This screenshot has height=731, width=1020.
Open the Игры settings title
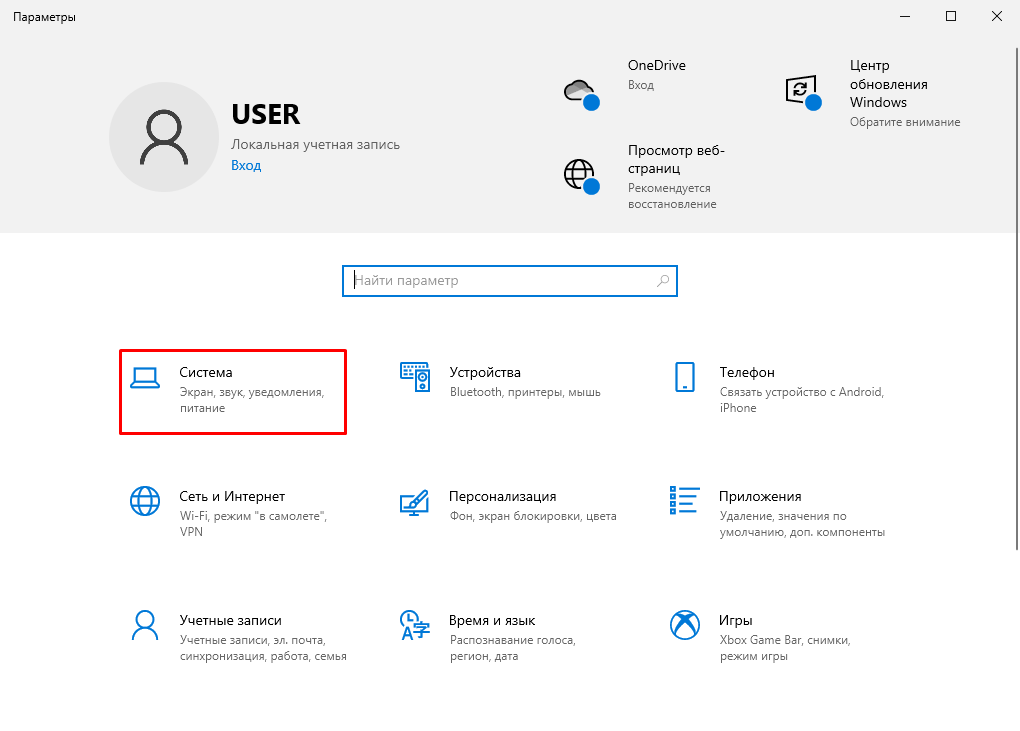tap(735, 620)
